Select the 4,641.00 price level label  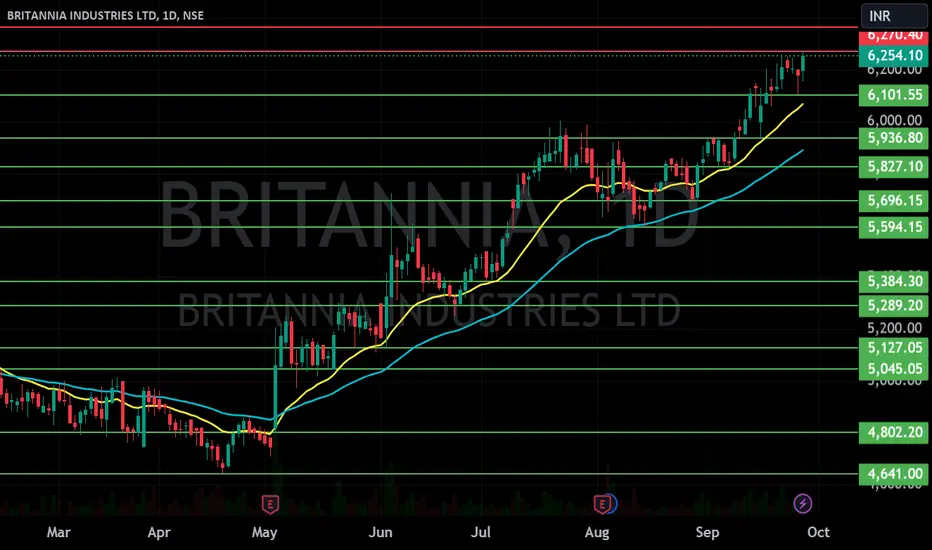pos(893,474)
